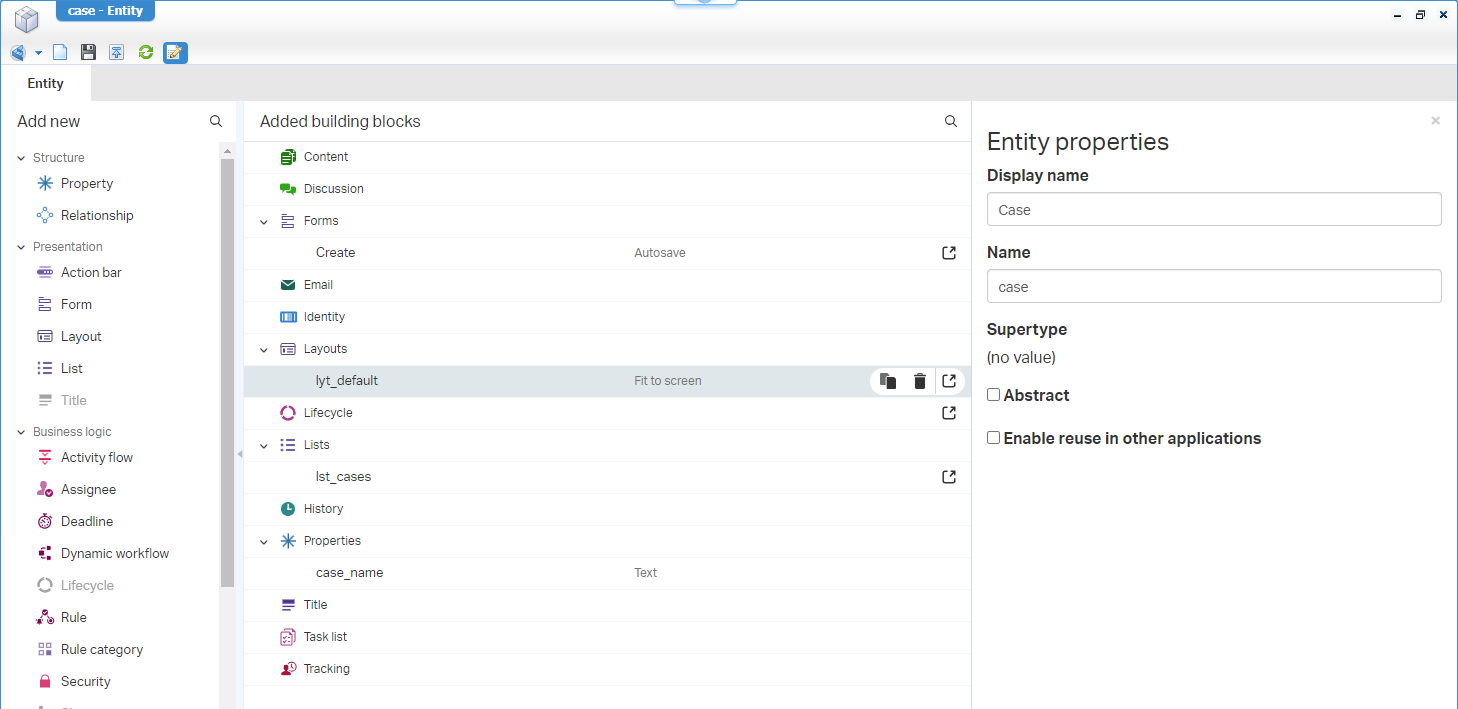Add a new Relationship building block

pyautogui.click(x=96, y=215)
